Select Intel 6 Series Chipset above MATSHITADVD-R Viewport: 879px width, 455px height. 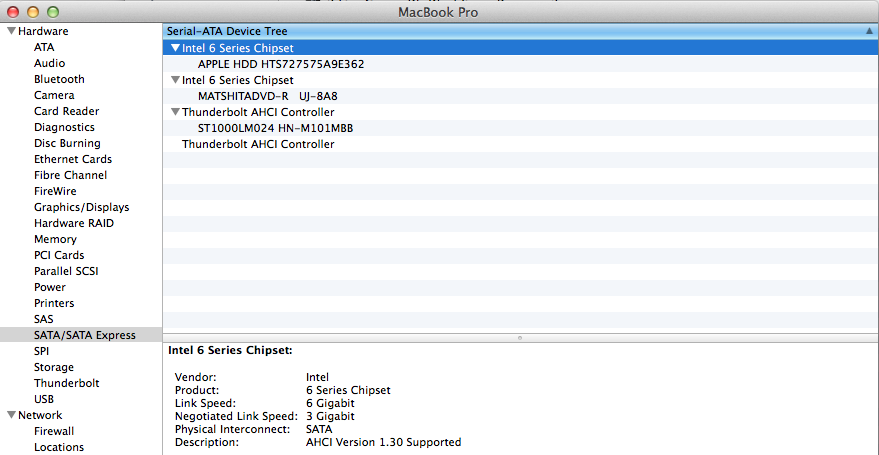pyautogui.click(x=238, y=80)
